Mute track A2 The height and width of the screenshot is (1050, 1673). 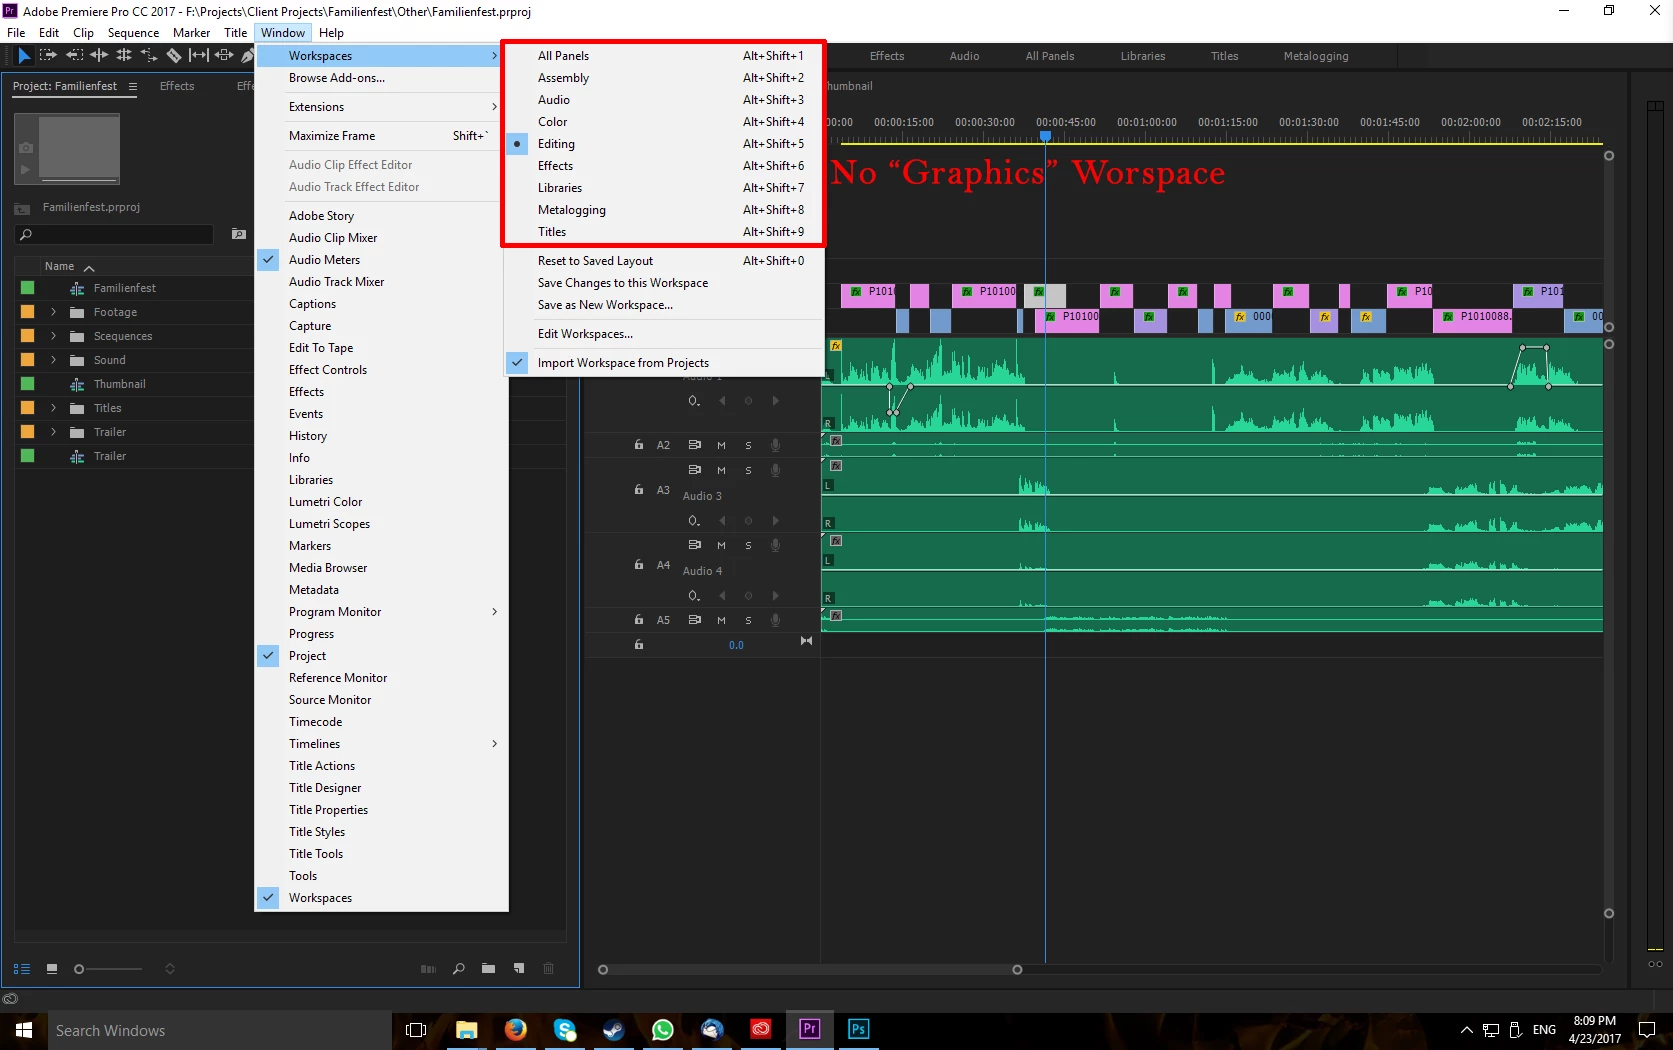coord(721,445)
